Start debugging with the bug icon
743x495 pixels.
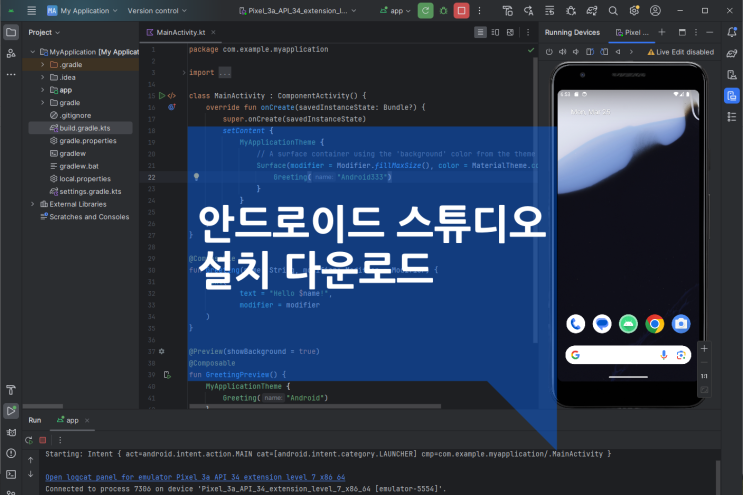click(x=444, y=10)
